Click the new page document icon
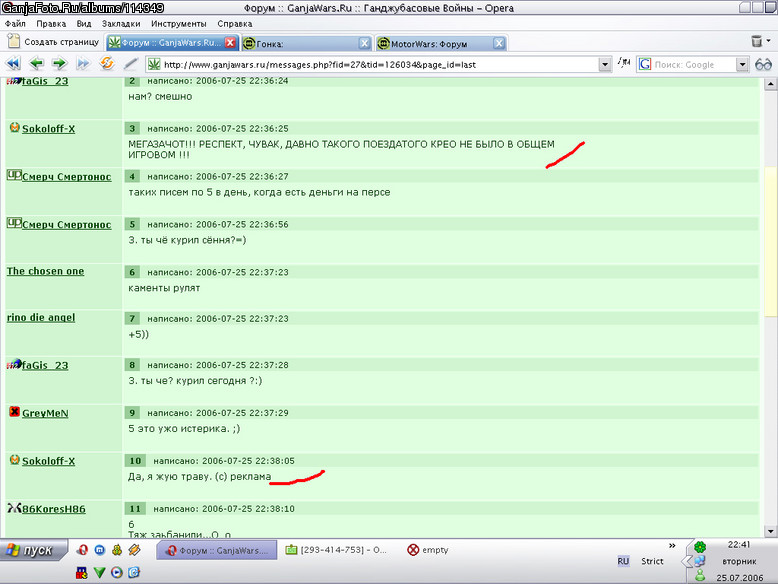 coord(13,41)
